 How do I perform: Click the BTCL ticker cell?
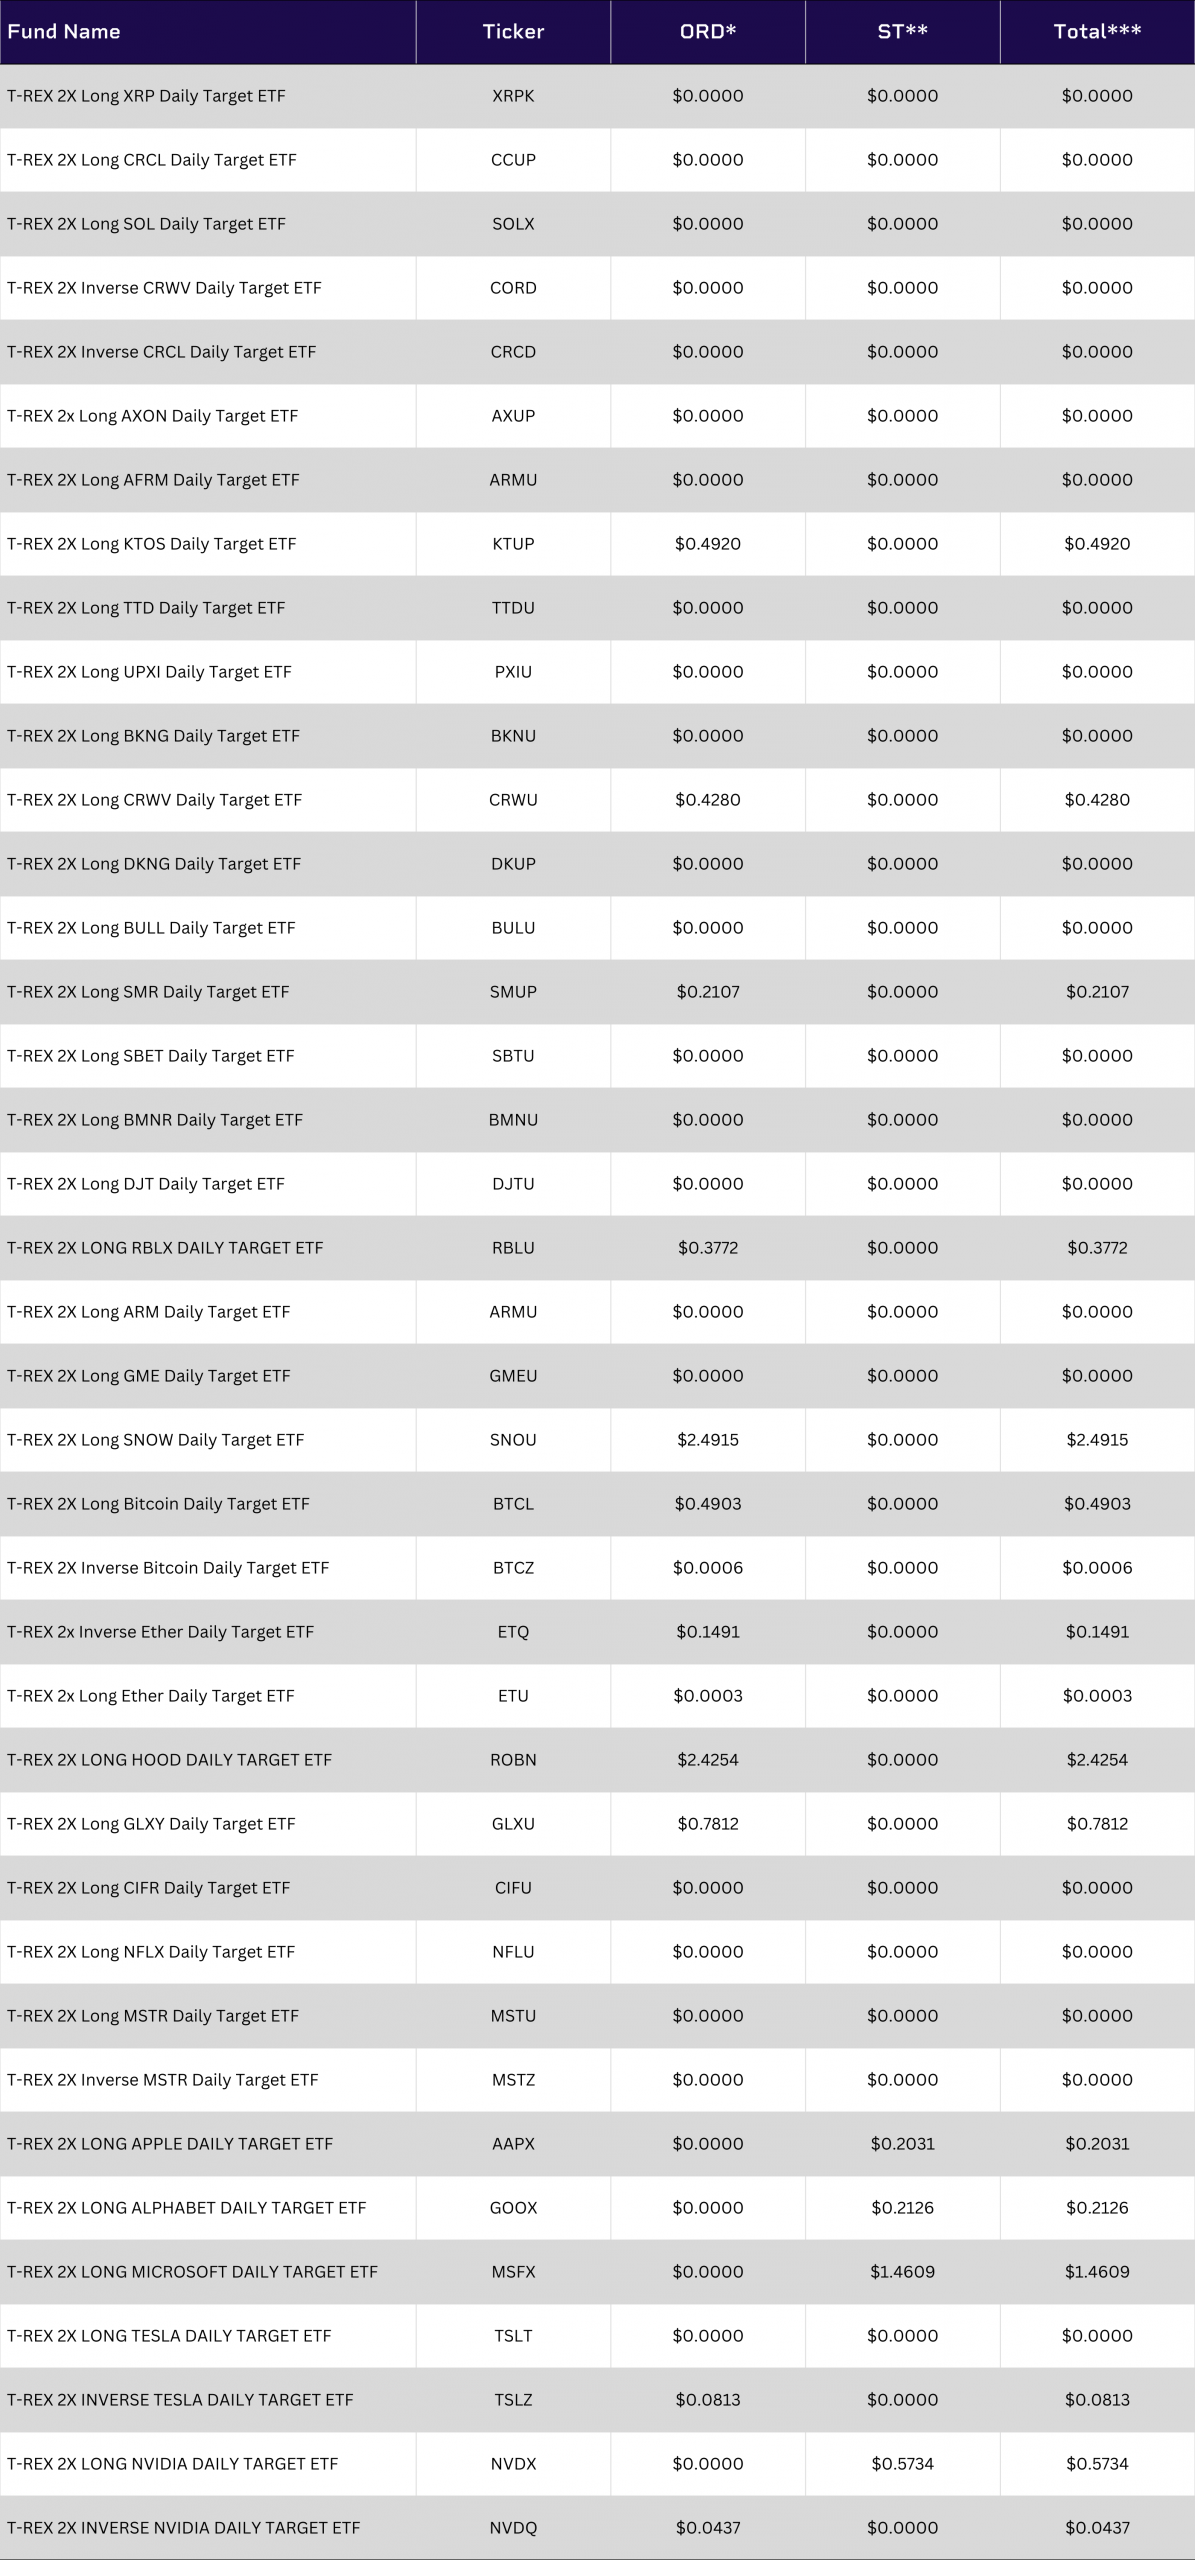513,1504
